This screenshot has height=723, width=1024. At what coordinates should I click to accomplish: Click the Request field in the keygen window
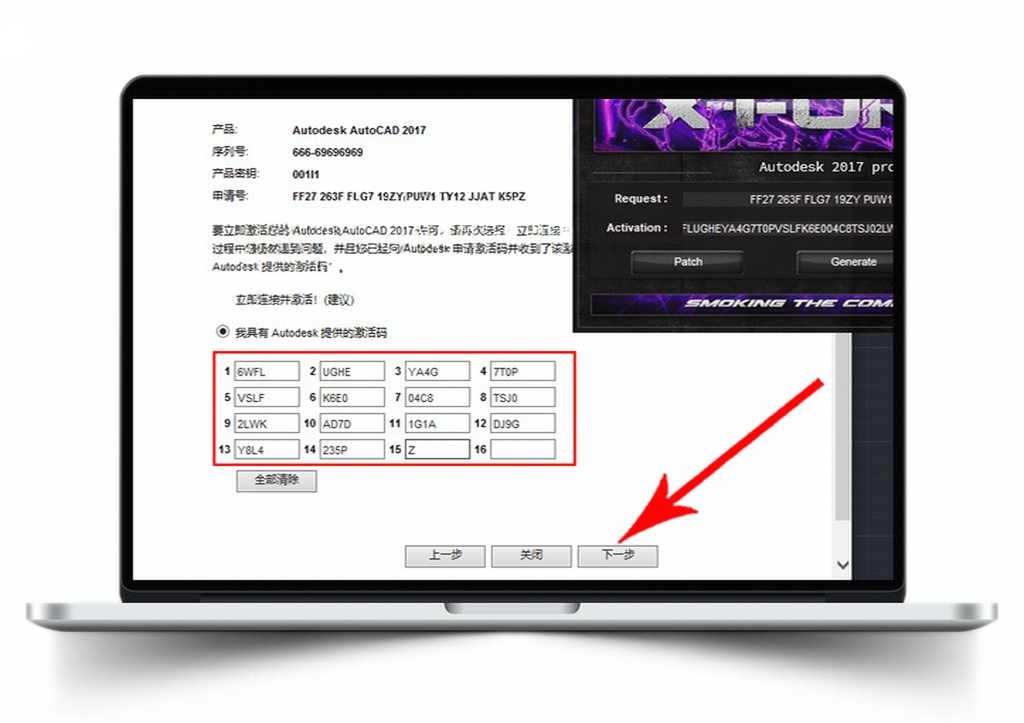[x=788, y=199]
